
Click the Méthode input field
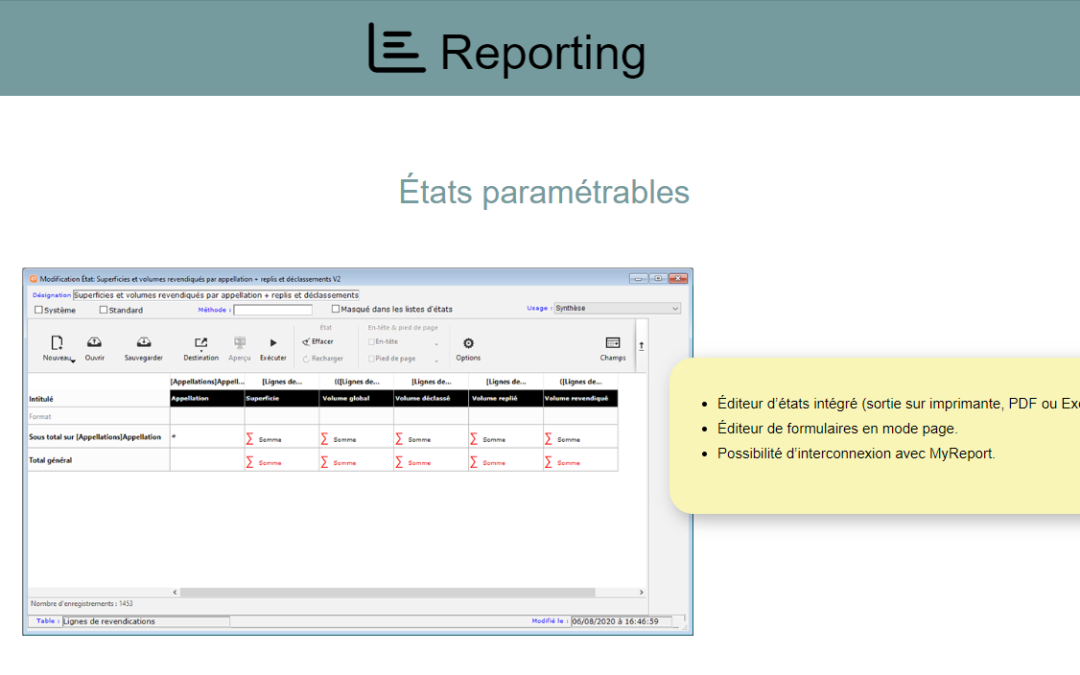[273, 310]
